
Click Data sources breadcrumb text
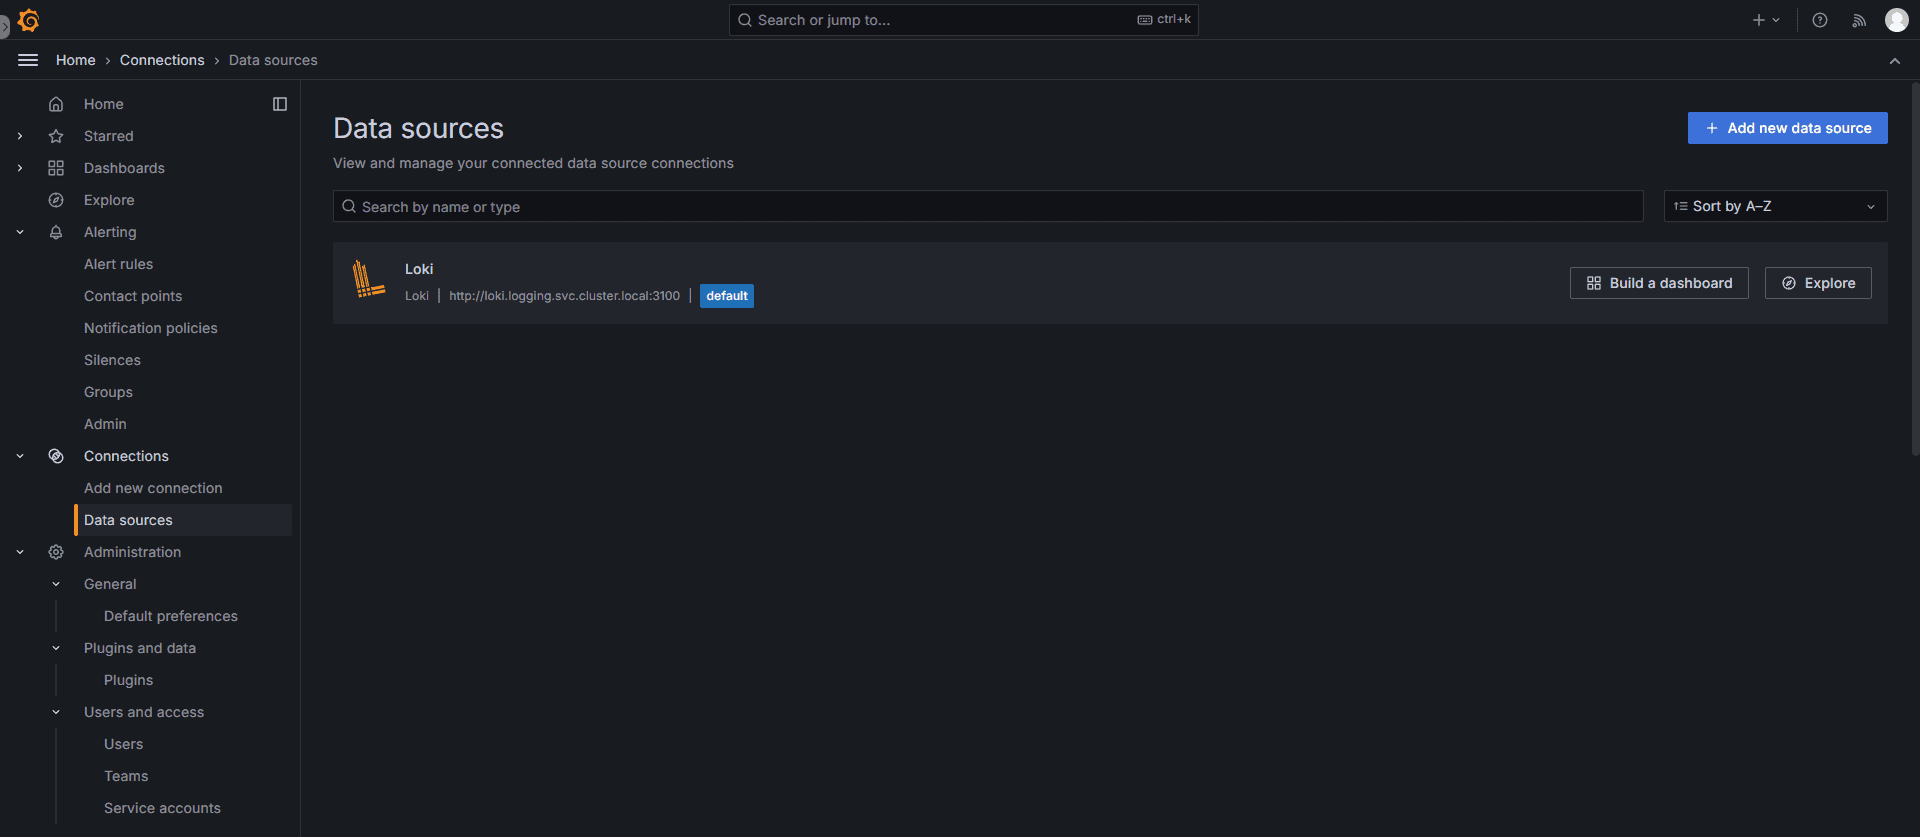273,60
